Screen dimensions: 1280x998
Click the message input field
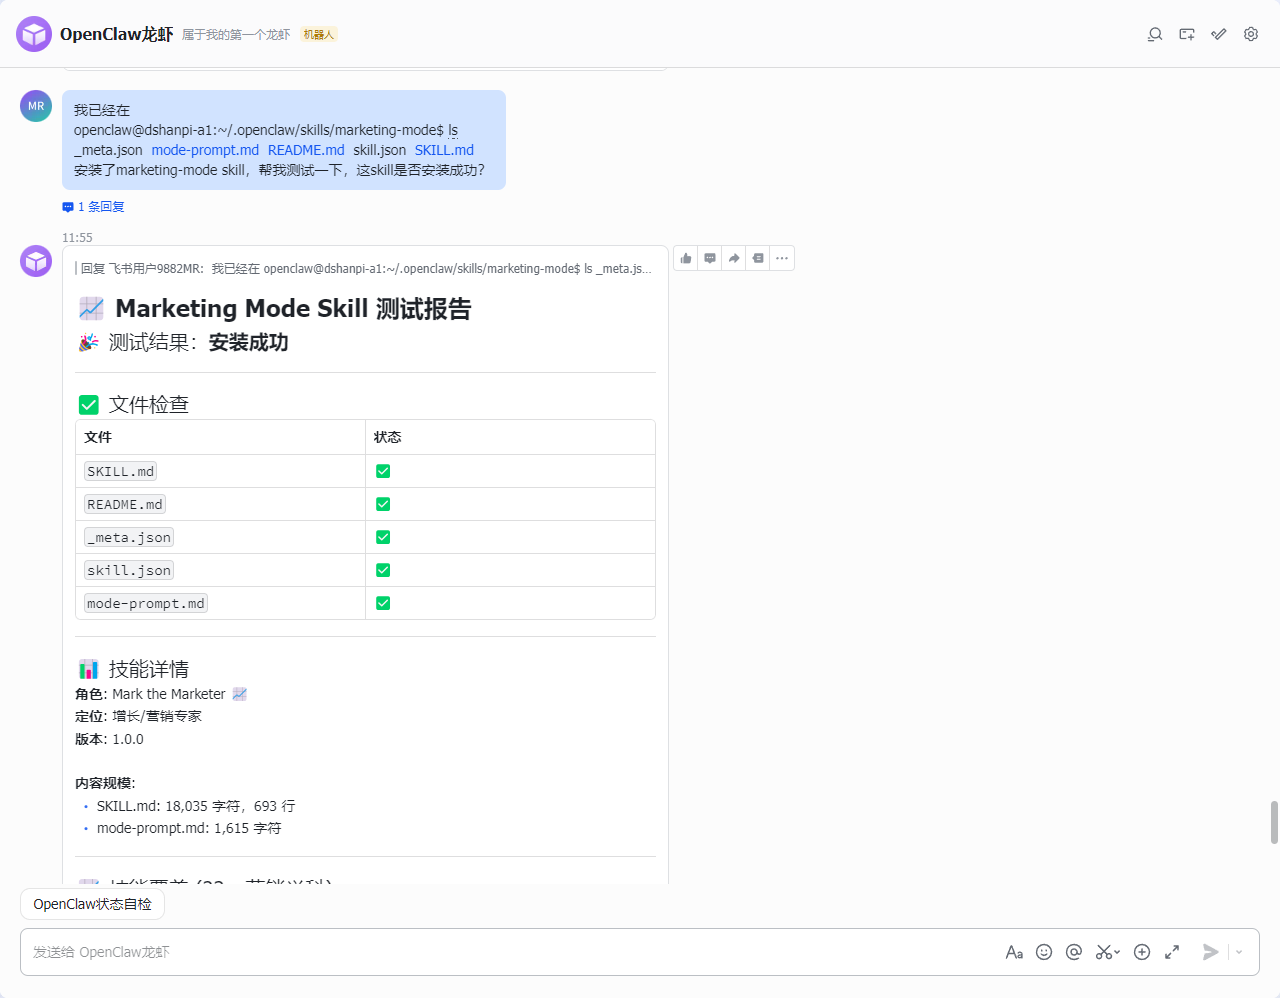tap(500, 952)
